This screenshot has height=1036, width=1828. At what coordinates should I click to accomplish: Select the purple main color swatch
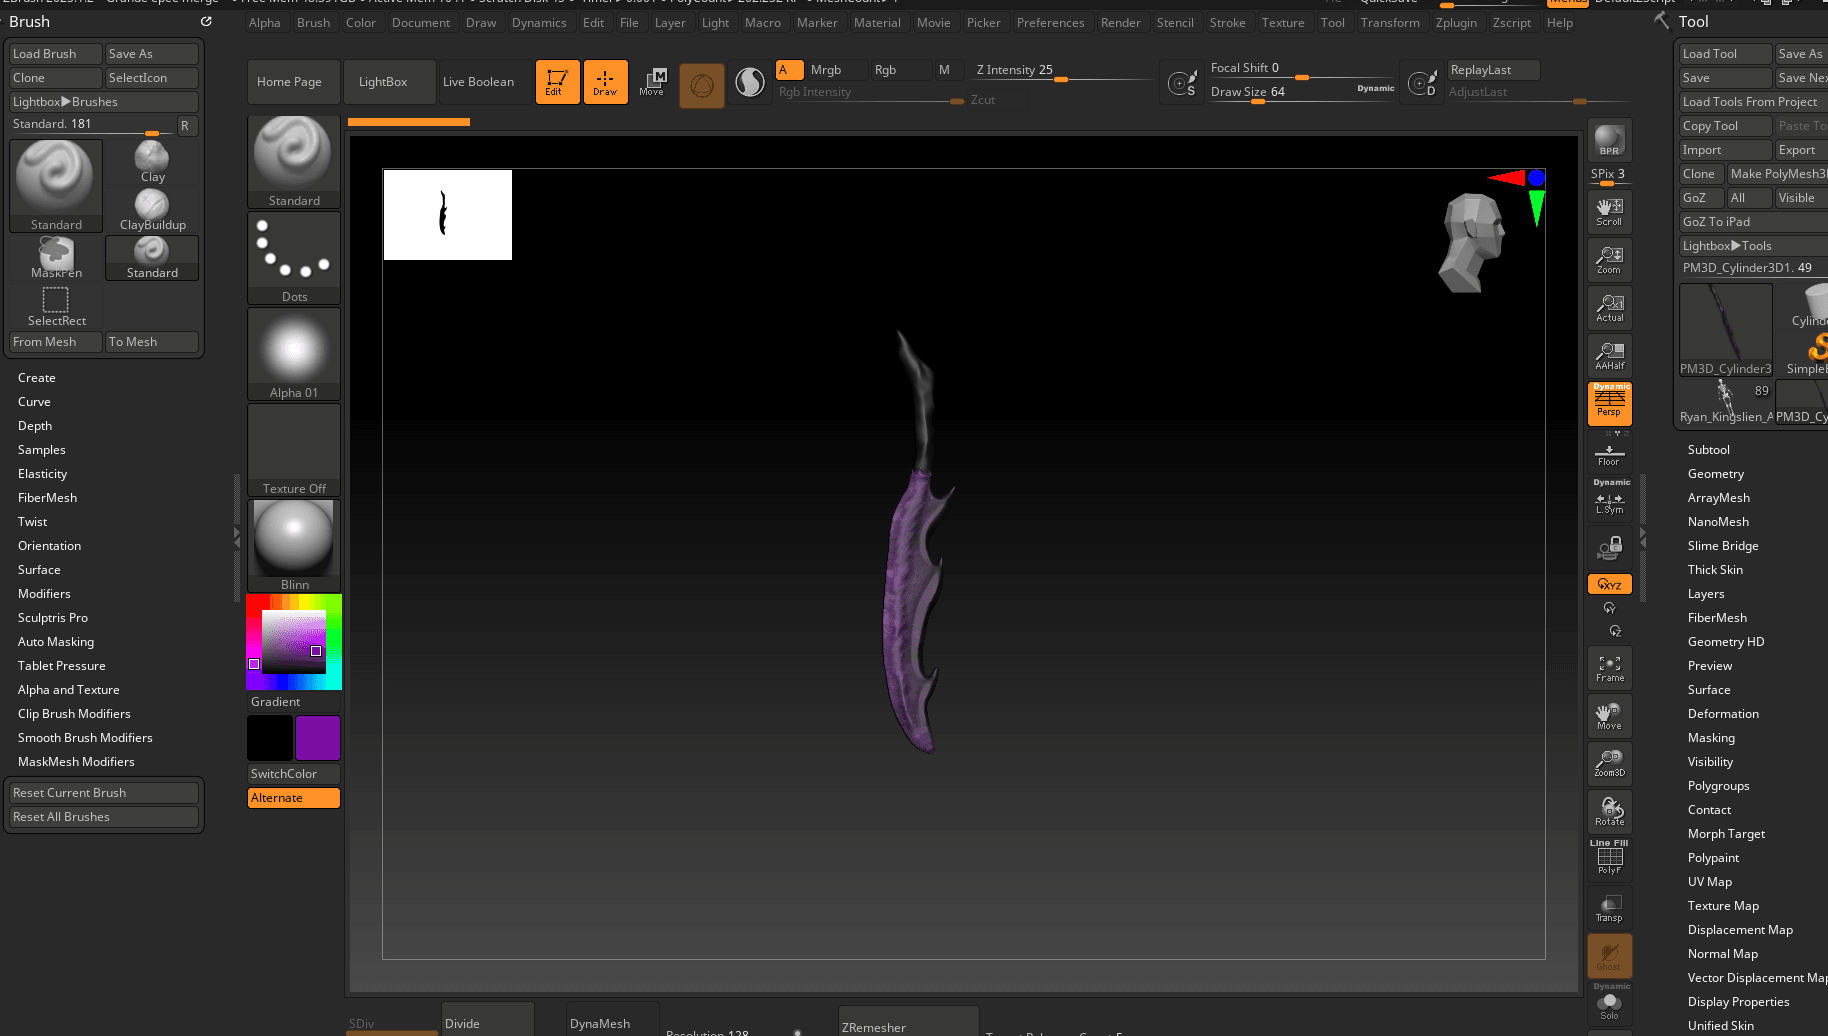318,738
